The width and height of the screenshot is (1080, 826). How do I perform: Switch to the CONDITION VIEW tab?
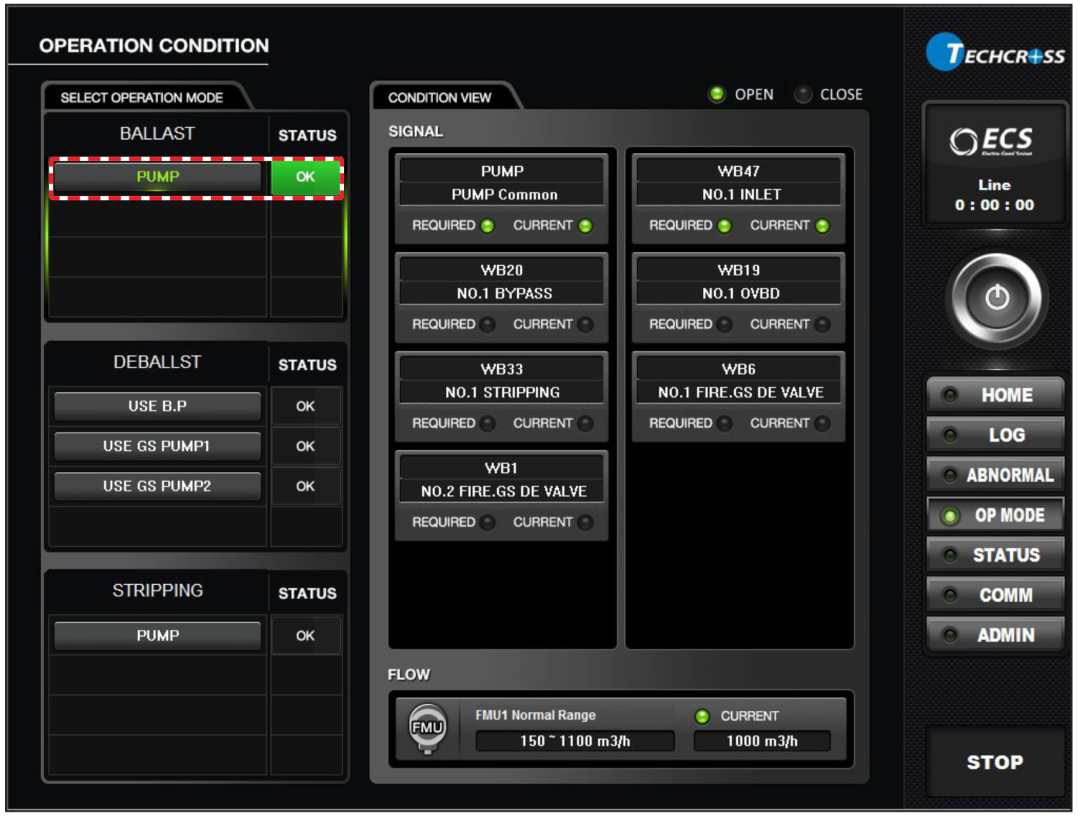pyautogui.click(x=440, y=98)
